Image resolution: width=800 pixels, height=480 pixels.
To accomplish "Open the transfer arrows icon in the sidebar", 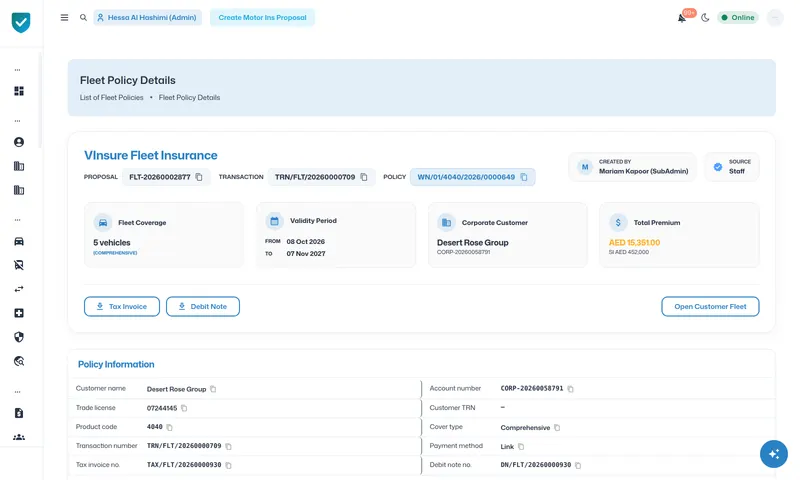I will click(19, 289).
